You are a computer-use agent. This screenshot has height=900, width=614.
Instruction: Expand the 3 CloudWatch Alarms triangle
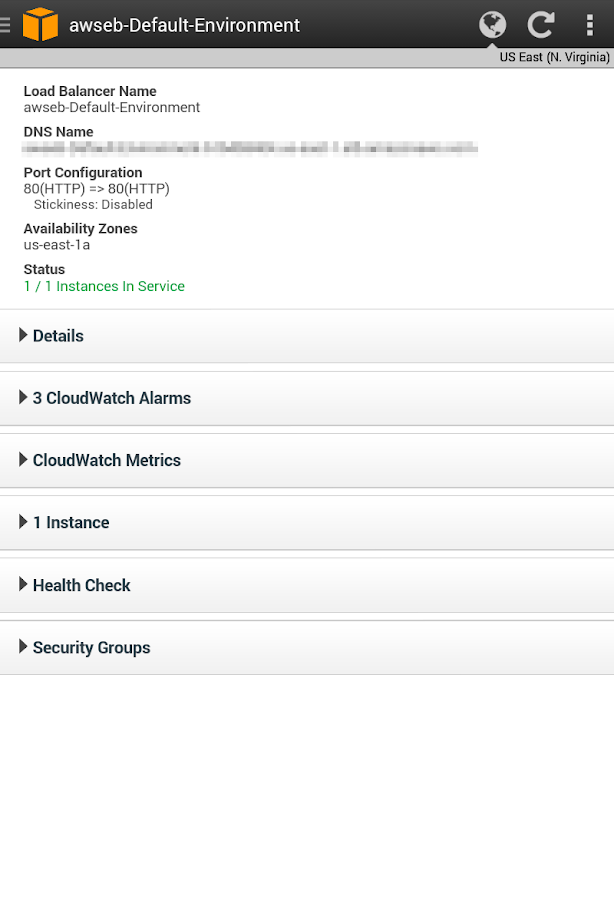pos(23,397)
